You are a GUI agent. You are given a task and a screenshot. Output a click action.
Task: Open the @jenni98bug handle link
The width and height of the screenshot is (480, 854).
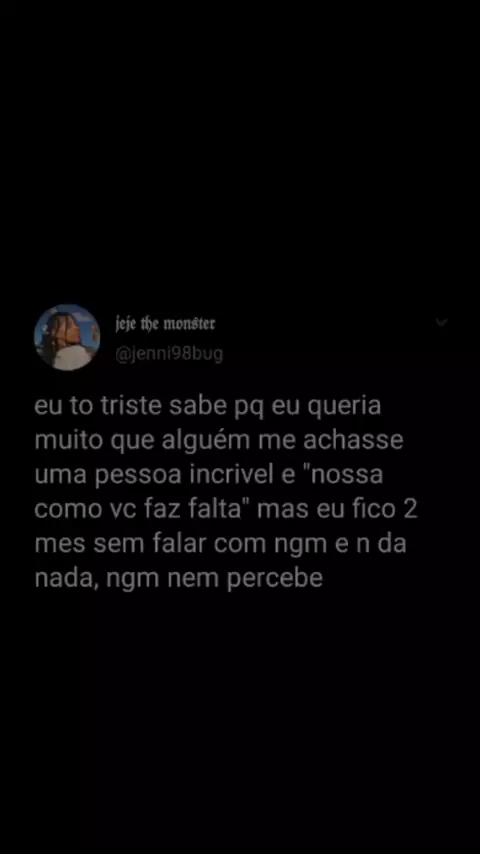coord(169,355)
